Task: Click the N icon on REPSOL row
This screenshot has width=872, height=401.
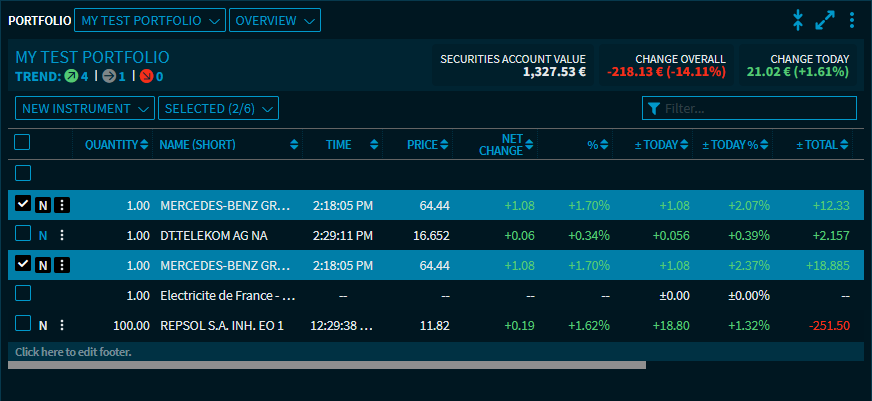Action: pyautogui.click(x=43, y=325)
